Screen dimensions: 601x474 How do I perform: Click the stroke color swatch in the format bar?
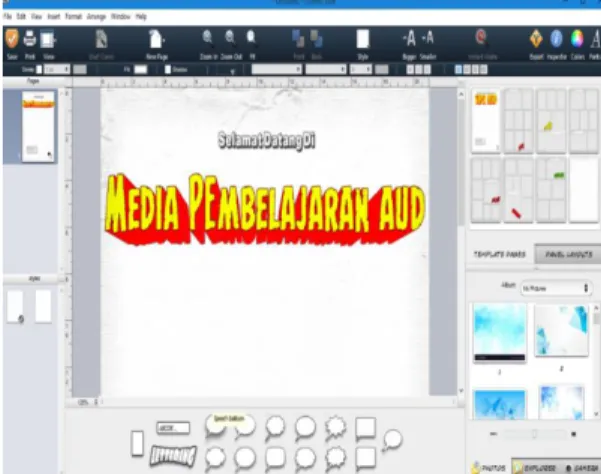pos(80,69)
